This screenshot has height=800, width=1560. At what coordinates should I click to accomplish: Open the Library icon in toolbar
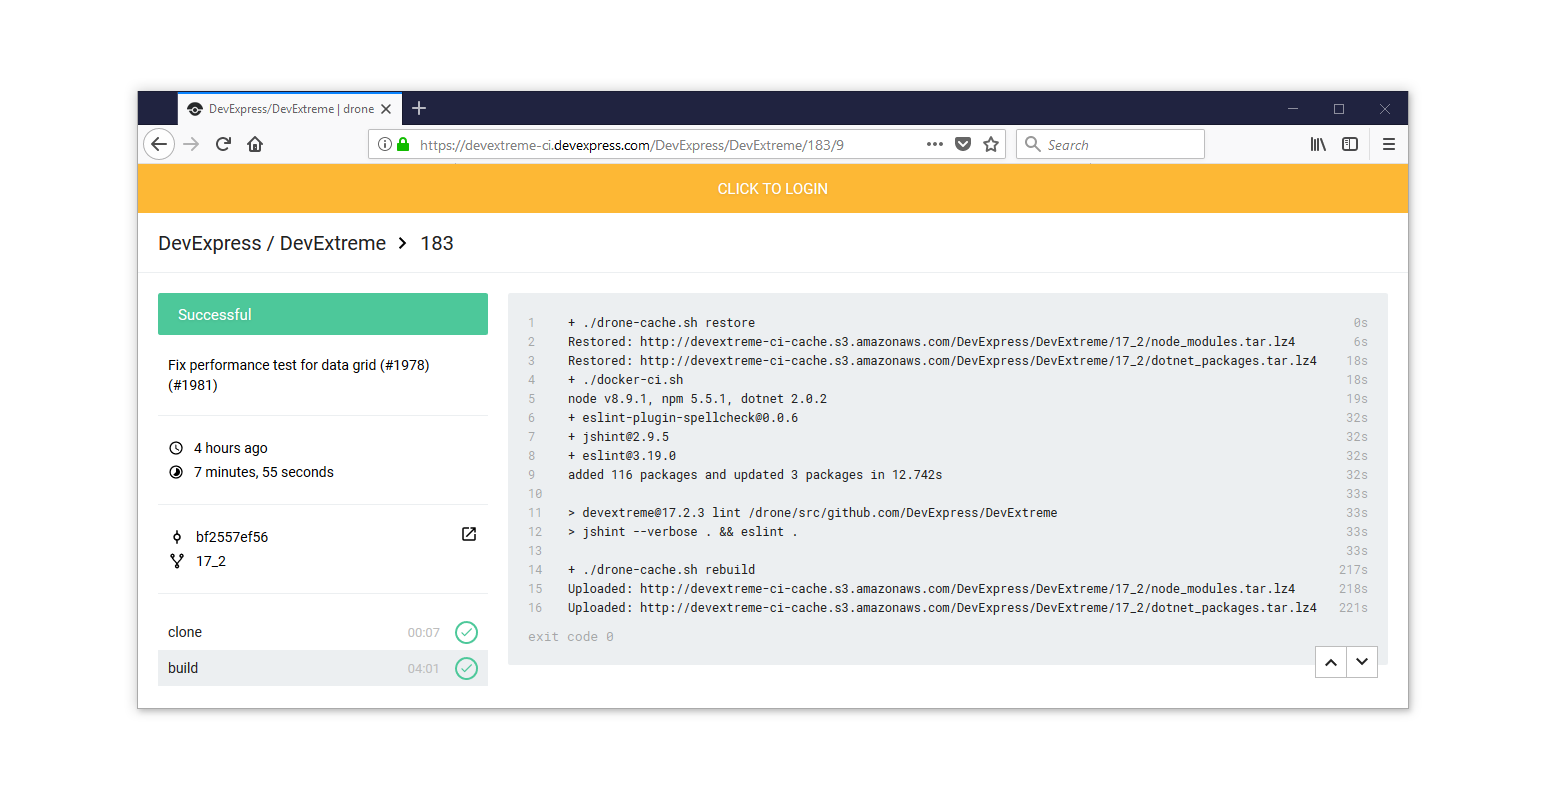1318,144
